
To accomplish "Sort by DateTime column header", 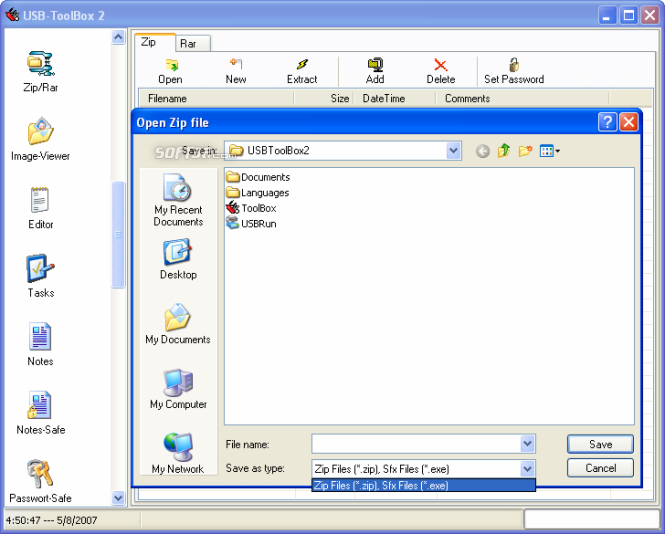I will [x=394, y=98].
